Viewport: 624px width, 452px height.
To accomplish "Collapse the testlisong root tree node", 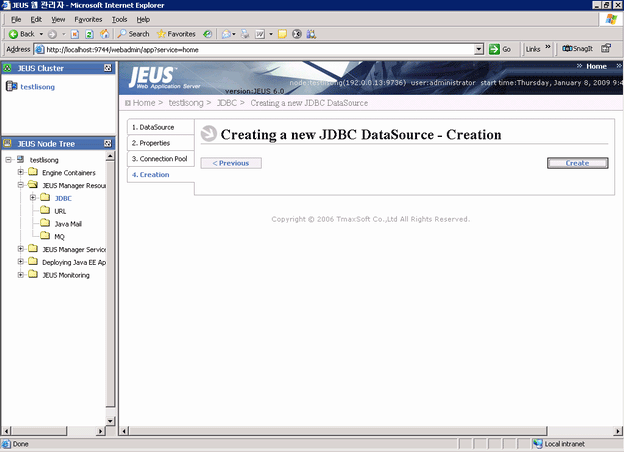I will click(8, 160).
